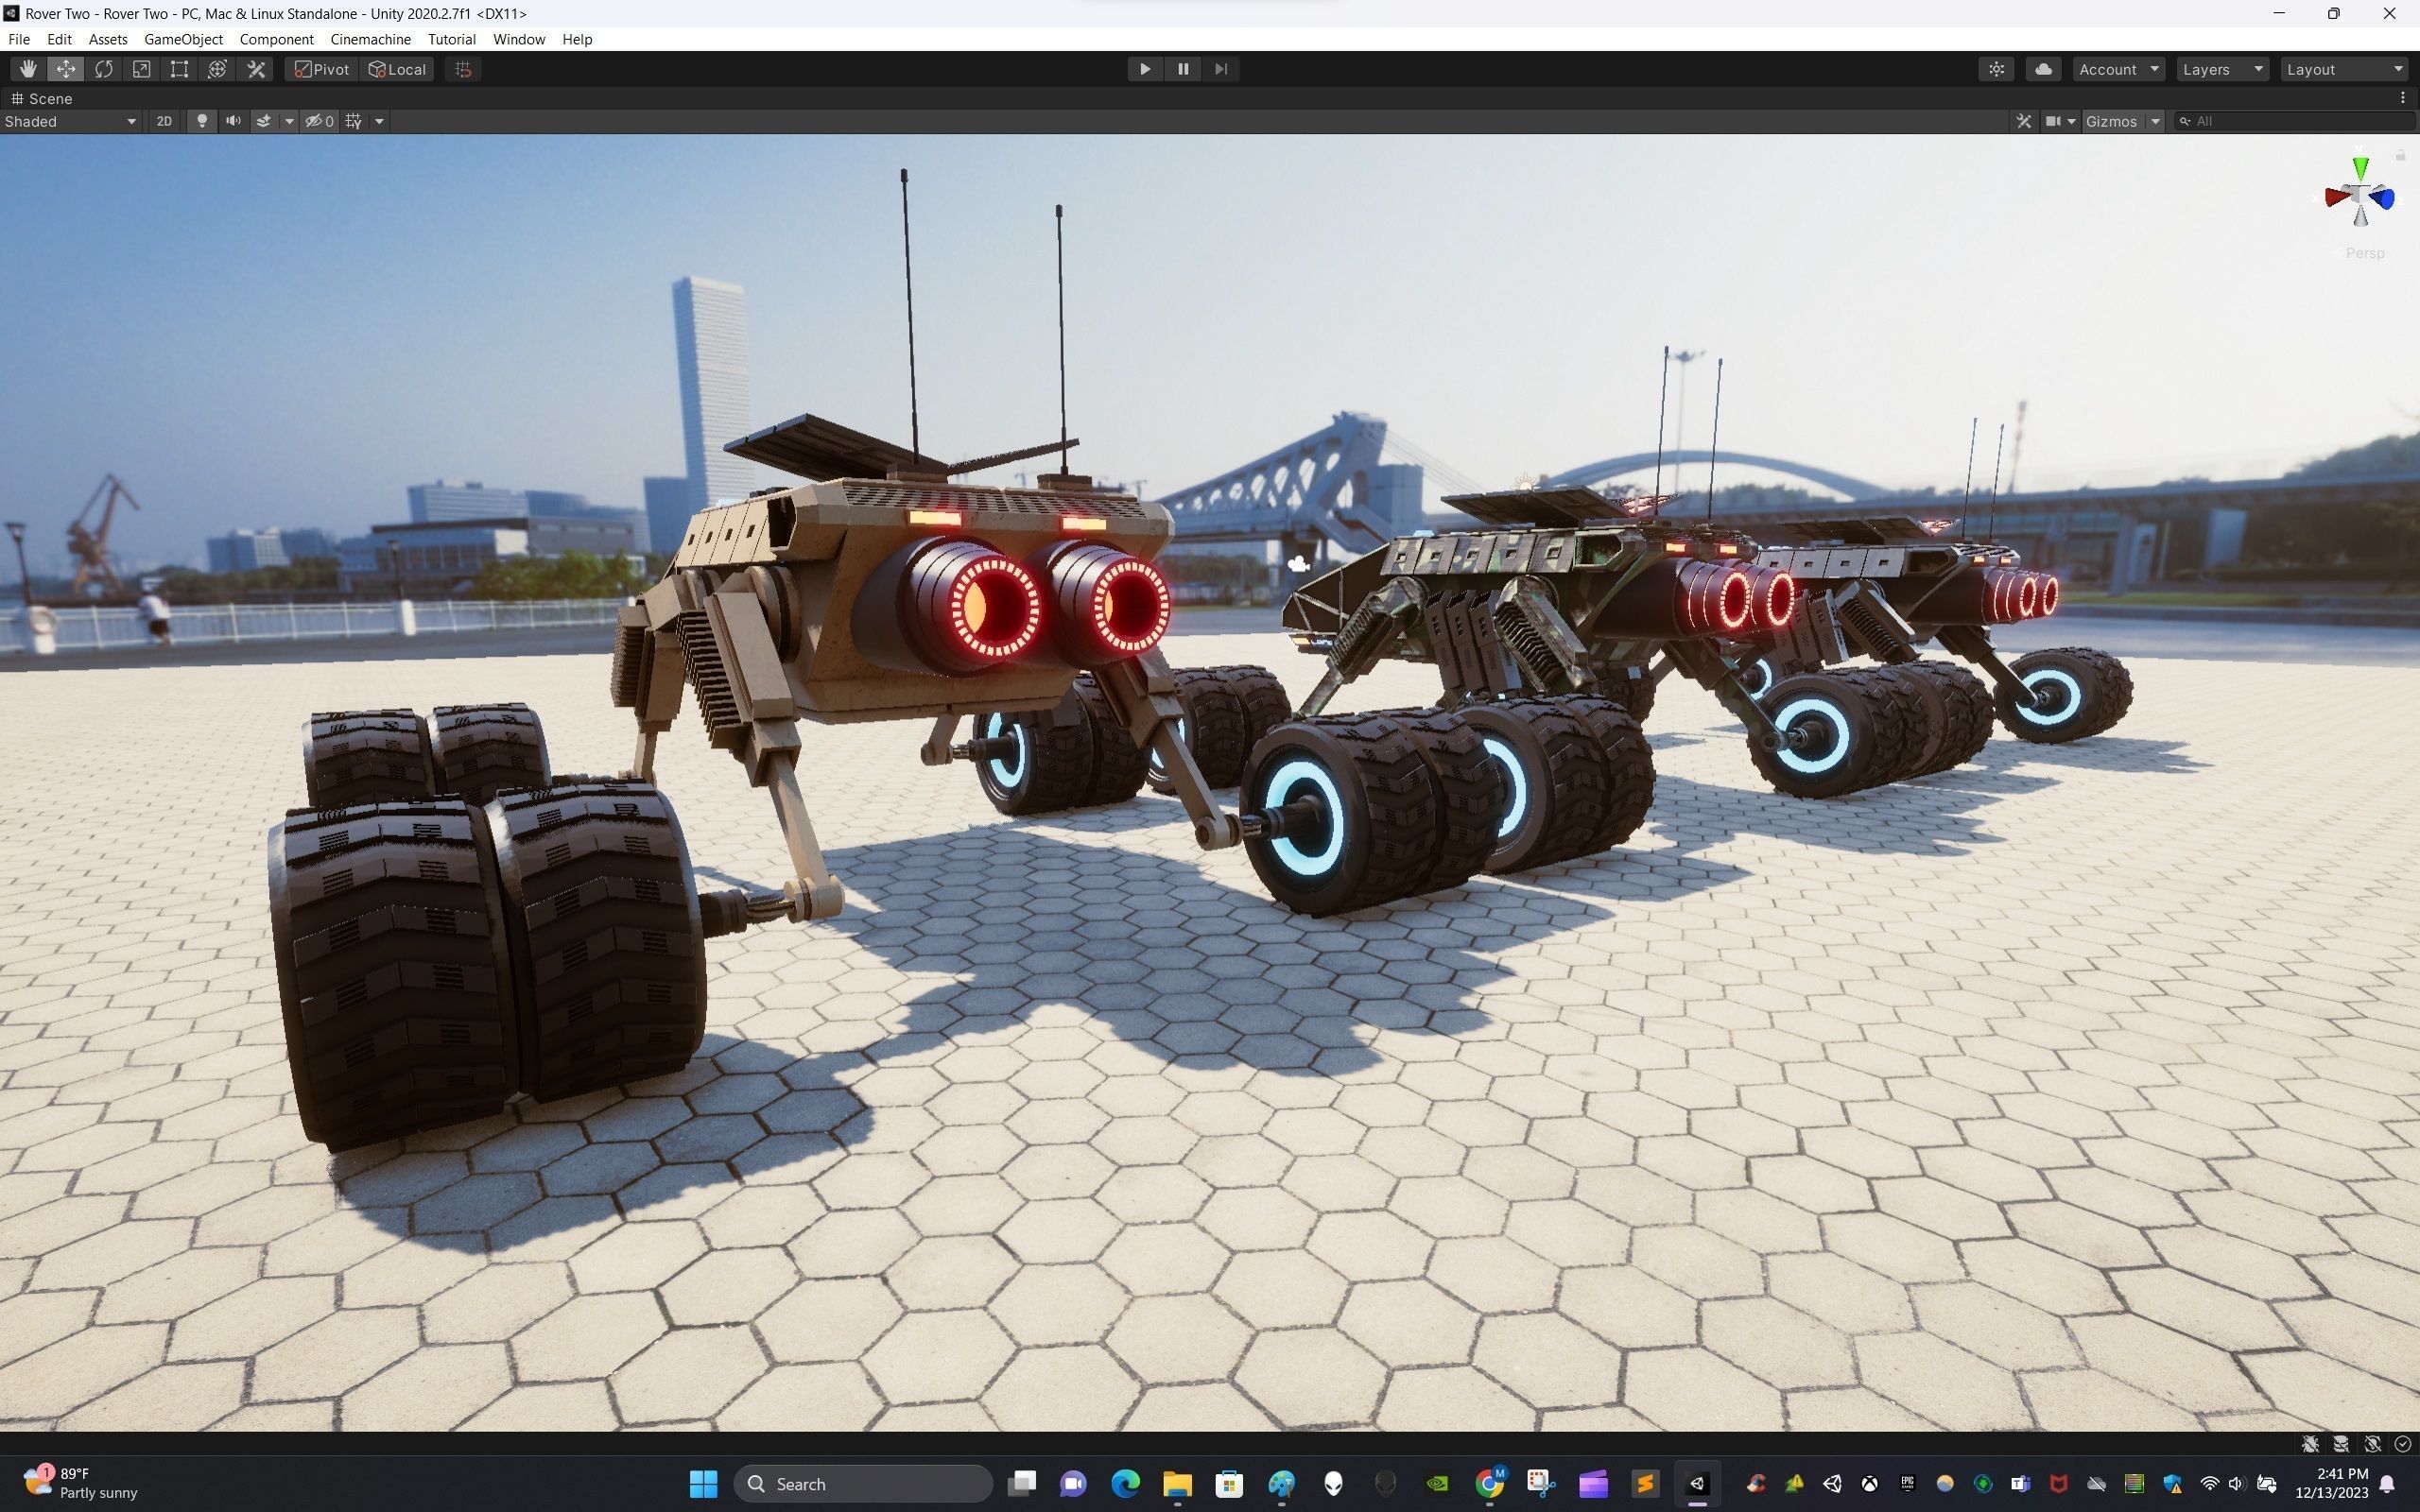Click the scene search field
Viewport: 2420px width, 1512px height.
2300,121
